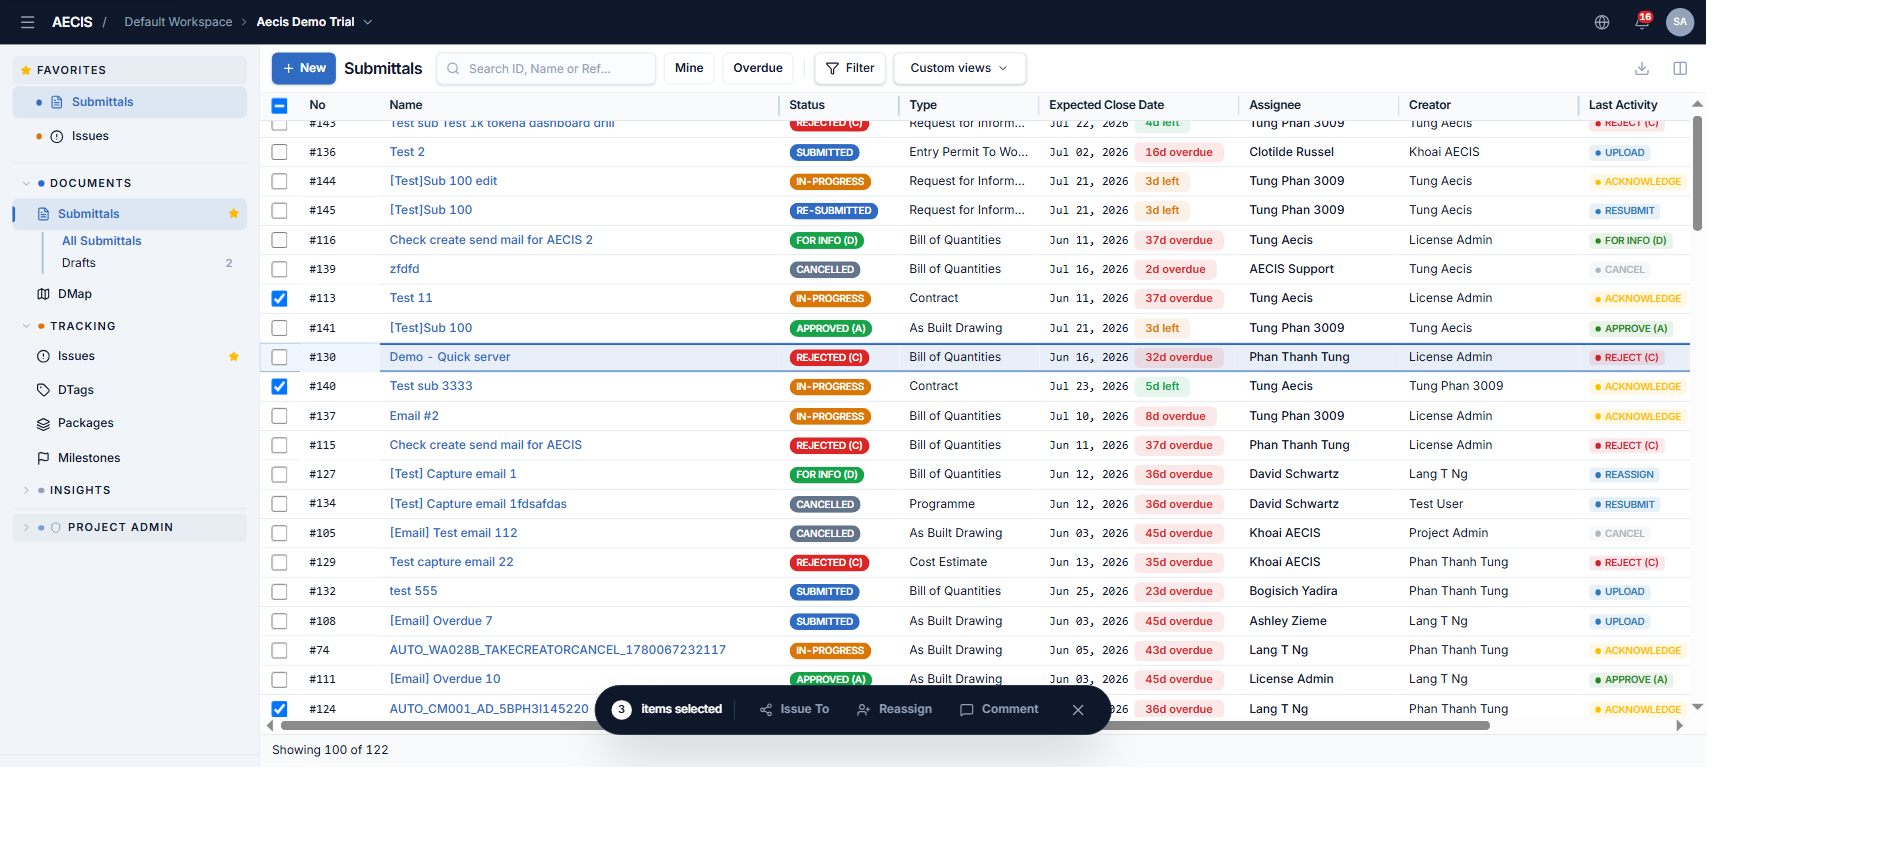This screenshot has width=1896, height=852.
Task: Expand the Project Admin section
Action: 26,527
